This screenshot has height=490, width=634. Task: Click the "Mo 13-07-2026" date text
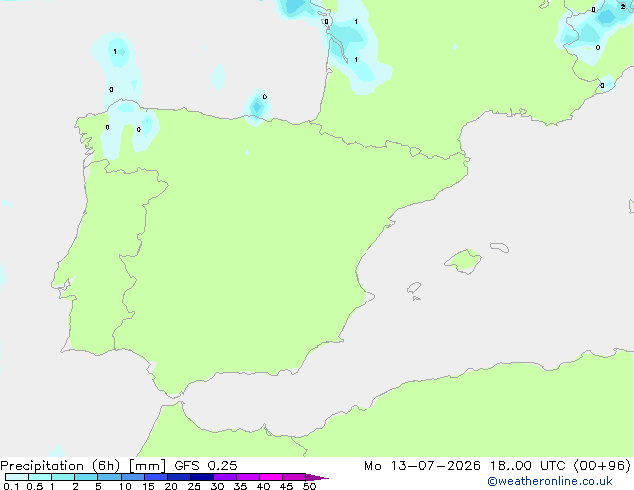coord(422,466)
